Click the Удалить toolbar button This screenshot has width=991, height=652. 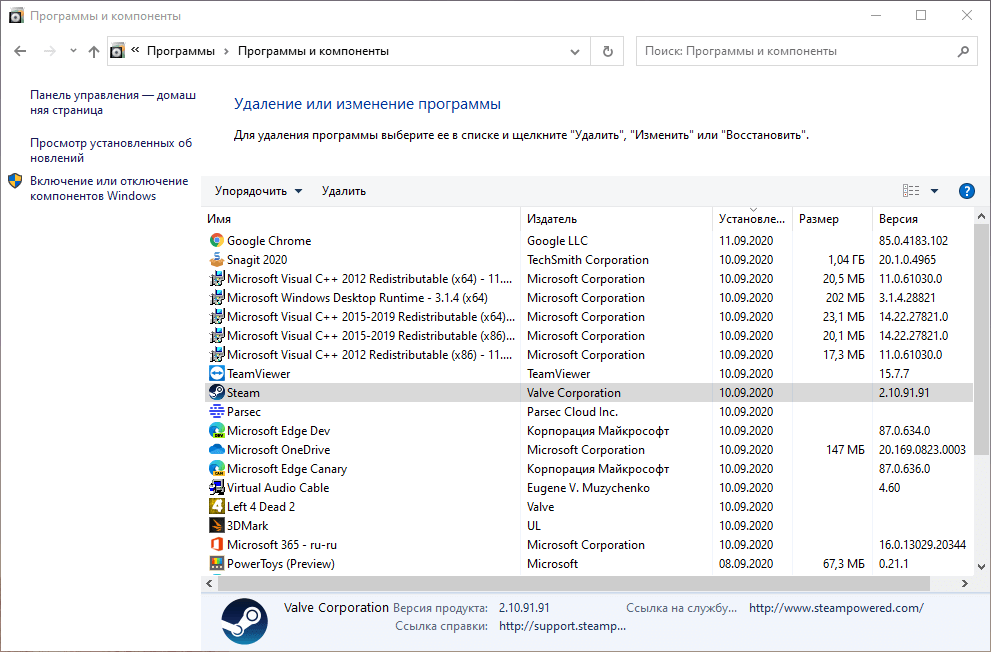coord(344,191)
